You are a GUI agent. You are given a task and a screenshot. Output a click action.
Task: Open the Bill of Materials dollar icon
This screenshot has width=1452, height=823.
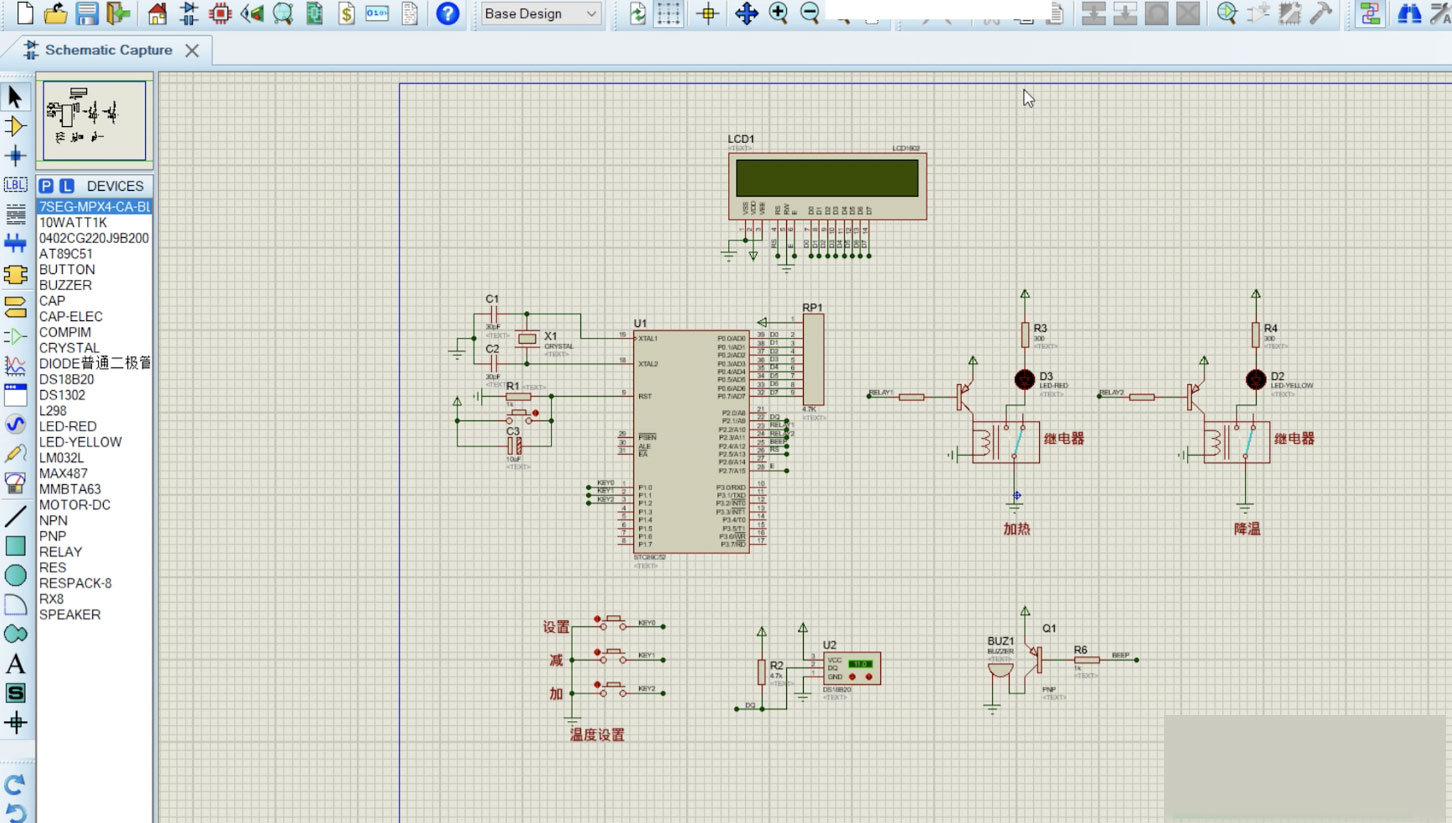pos(346,13)
